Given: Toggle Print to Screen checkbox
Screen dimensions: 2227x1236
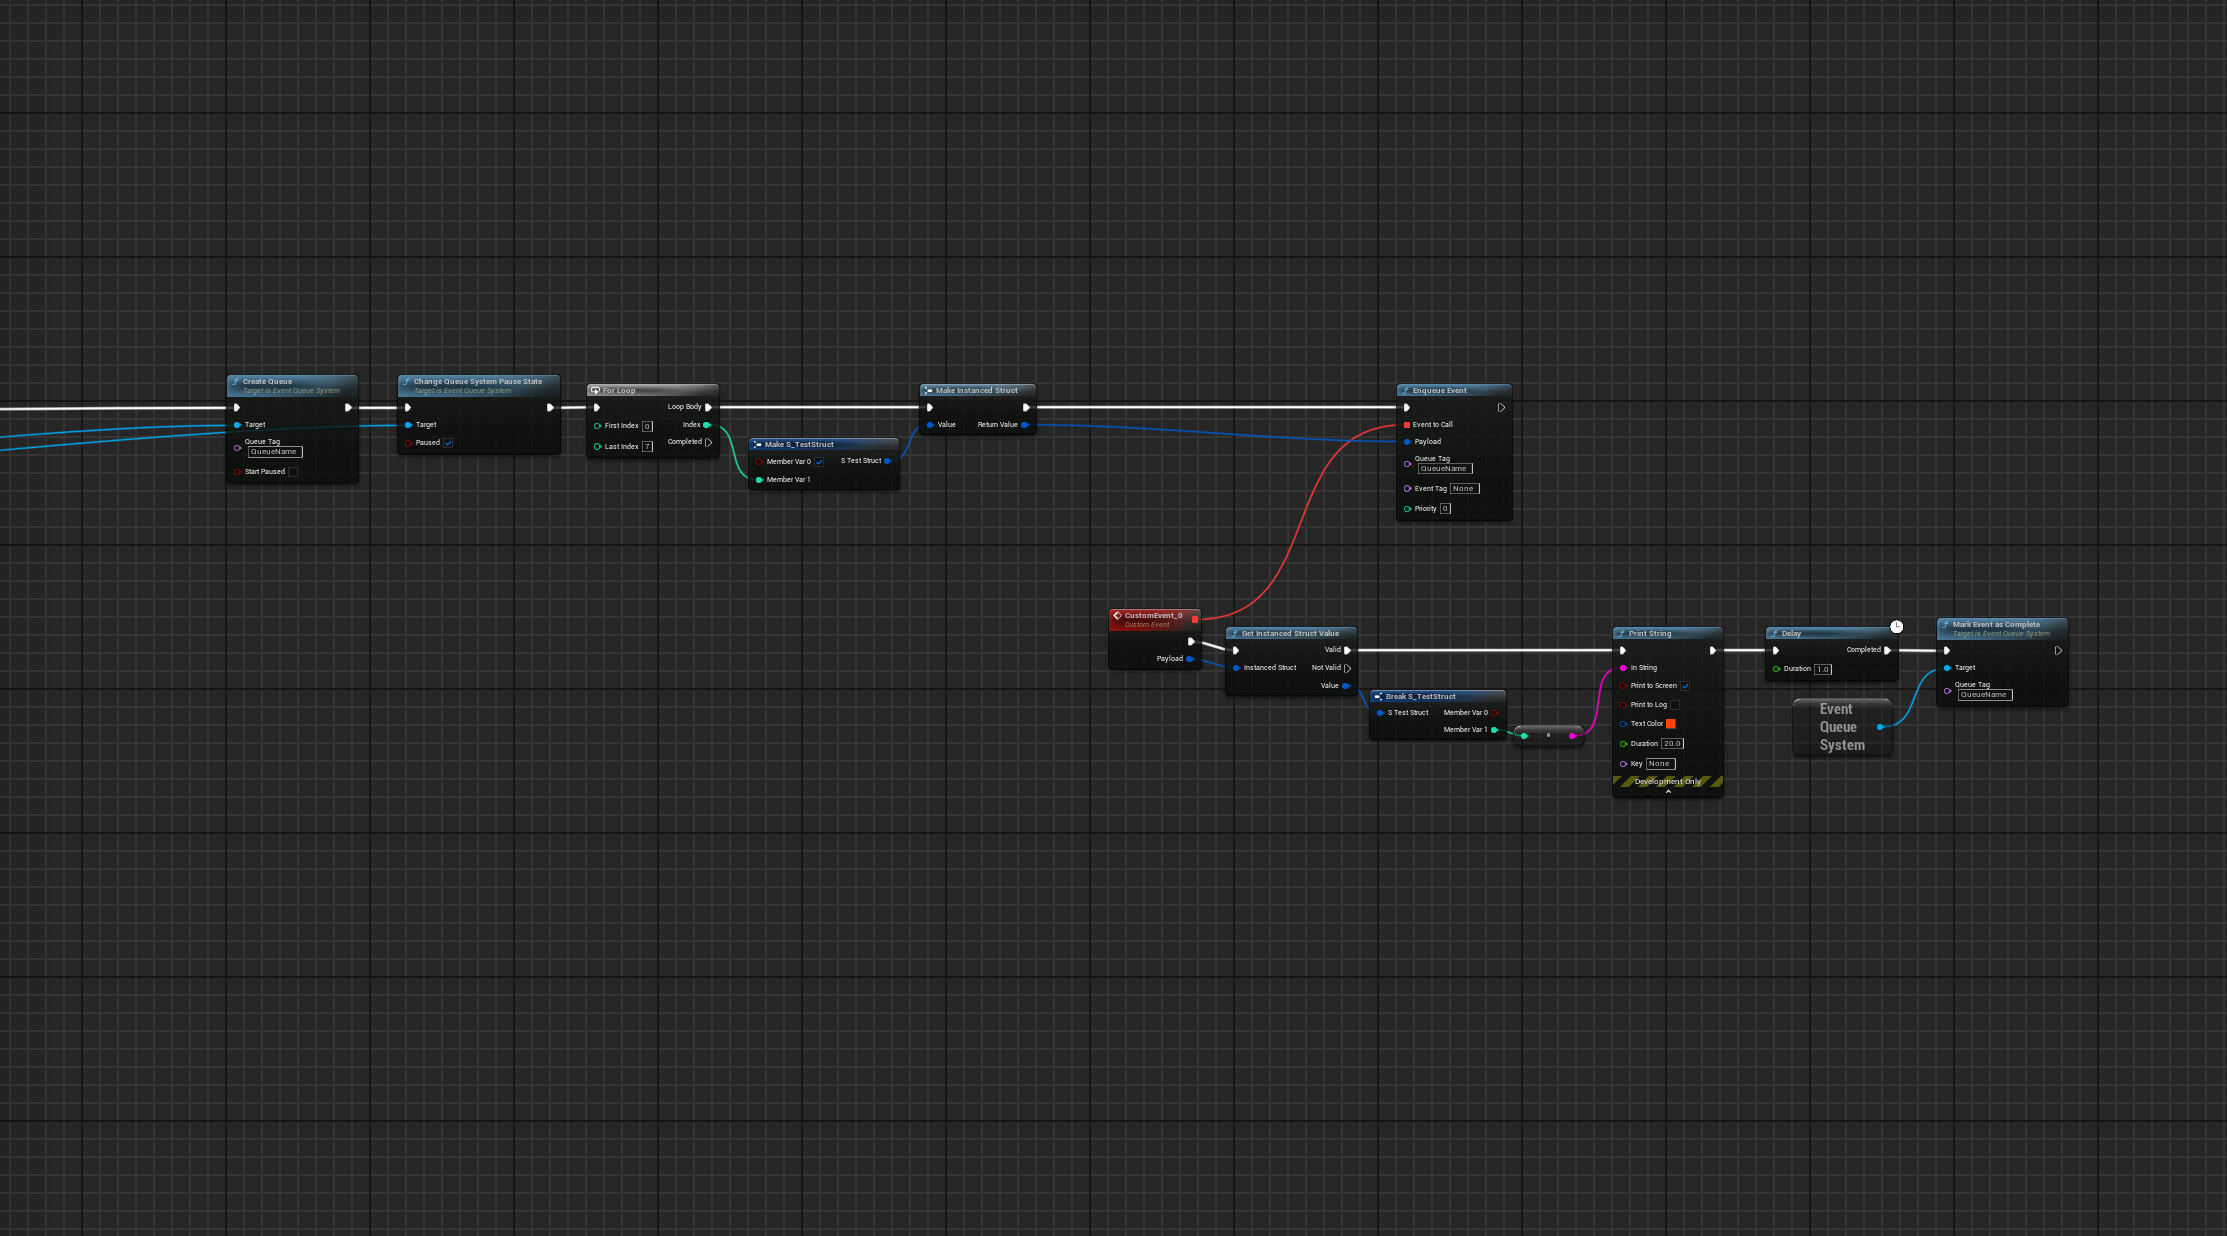Looking at the screenshot, I should tap(1685, 686).
